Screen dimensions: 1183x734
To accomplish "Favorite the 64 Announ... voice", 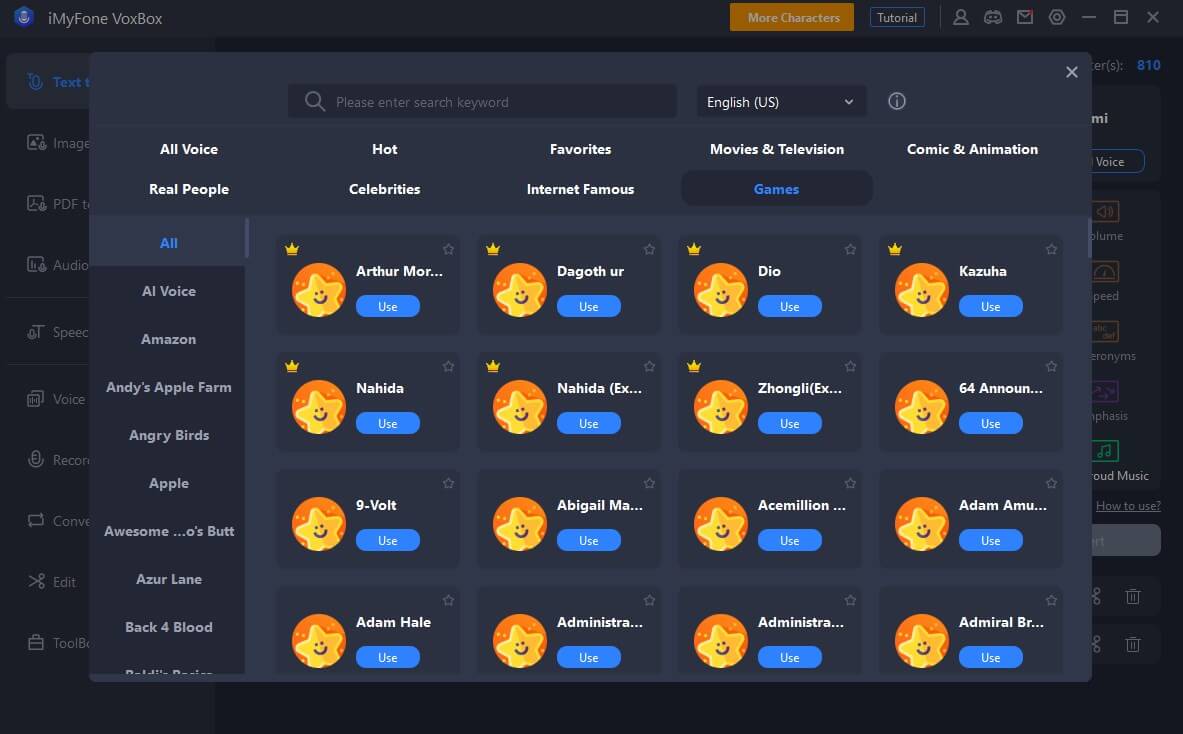I will [1051, 366].
